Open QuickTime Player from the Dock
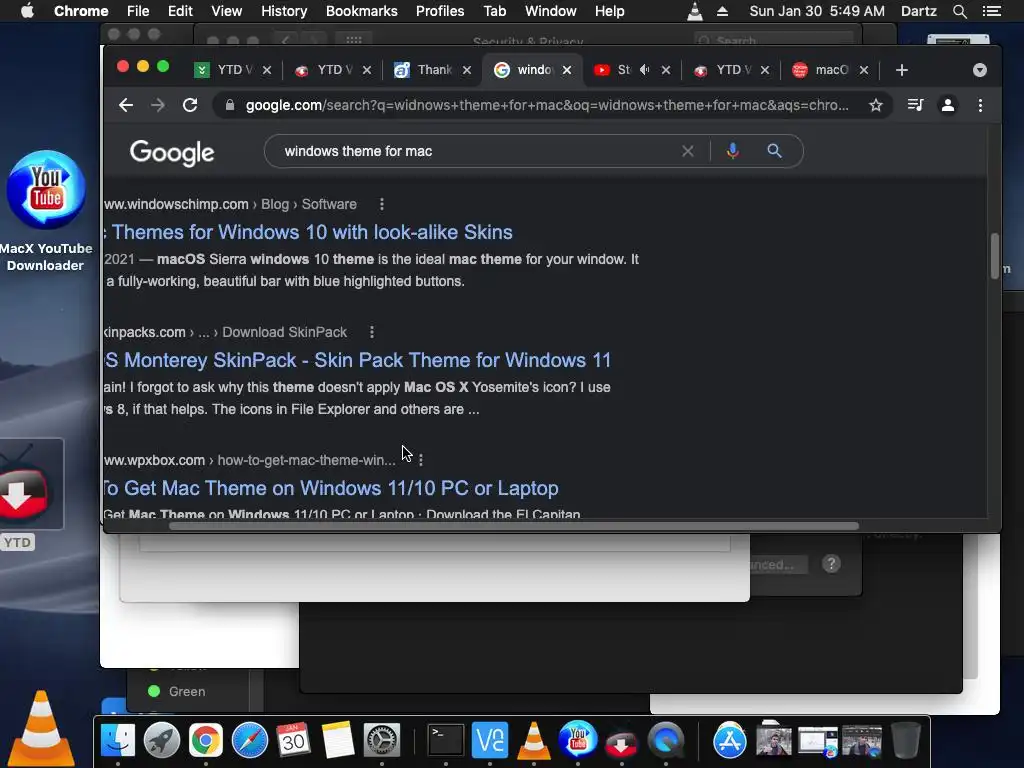 (665, 740)
